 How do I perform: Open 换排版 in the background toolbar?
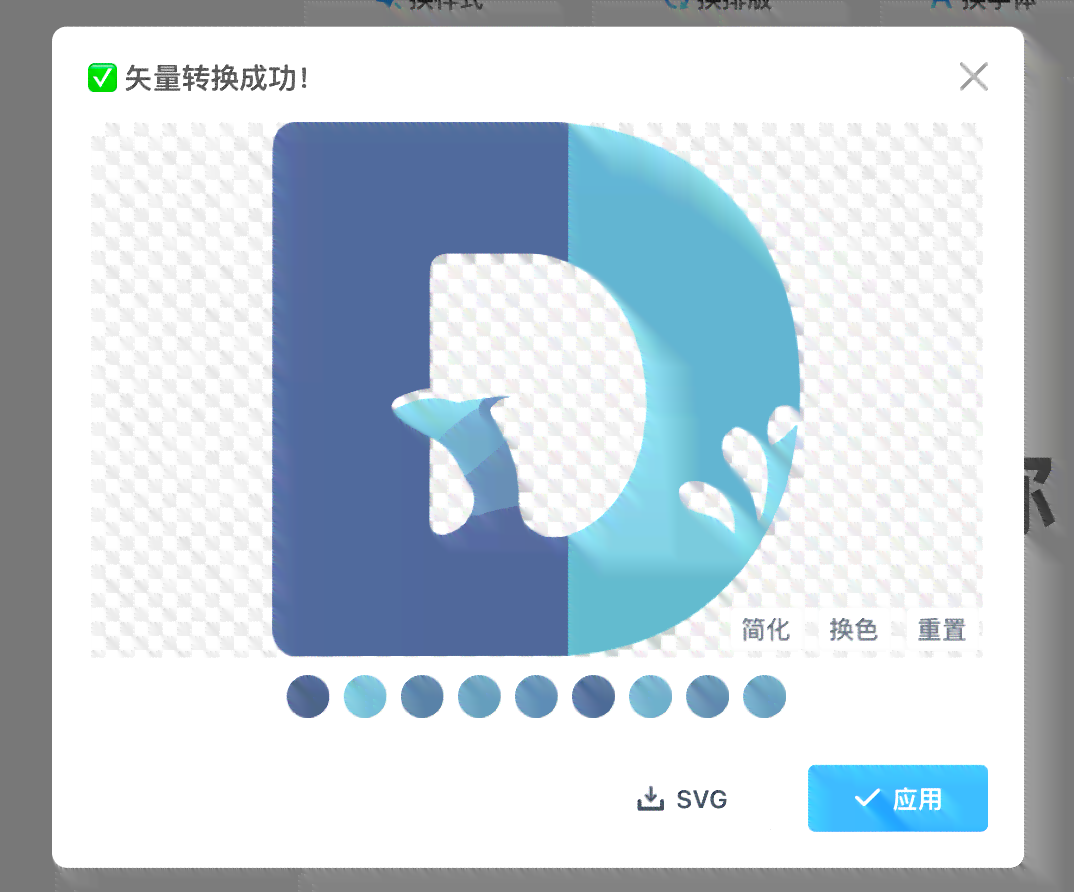pyautogui.click(x=720, y=5)
